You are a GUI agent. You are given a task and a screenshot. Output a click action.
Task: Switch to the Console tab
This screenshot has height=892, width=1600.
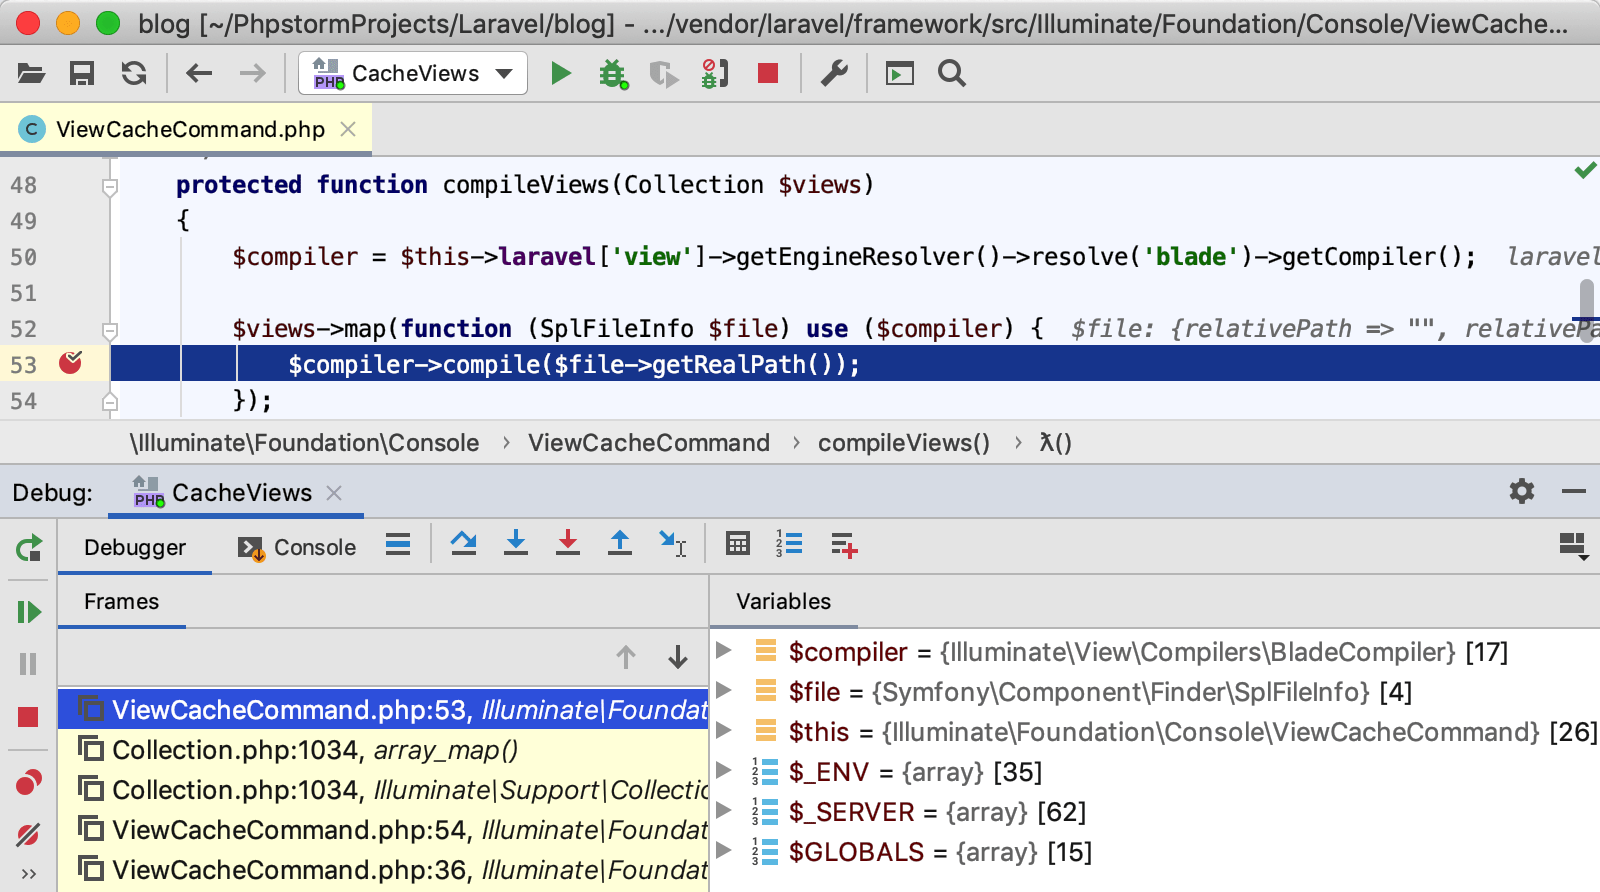tap(297, 548)
